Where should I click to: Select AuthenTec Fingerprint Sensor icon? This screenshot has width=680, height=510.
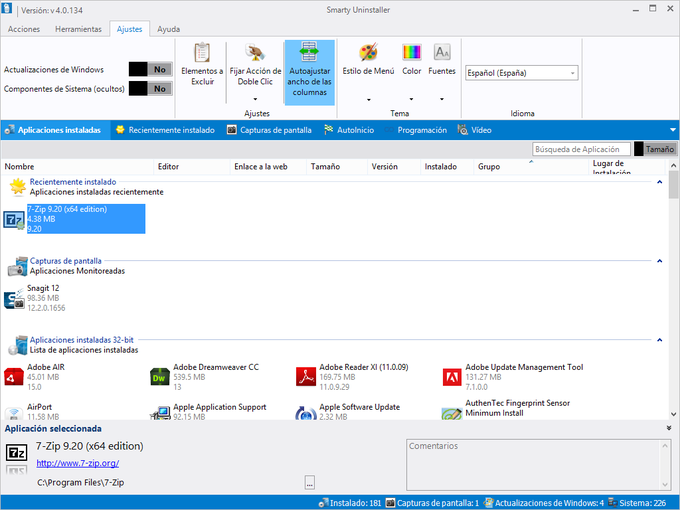pyautogui.click(x=452, y=414)
